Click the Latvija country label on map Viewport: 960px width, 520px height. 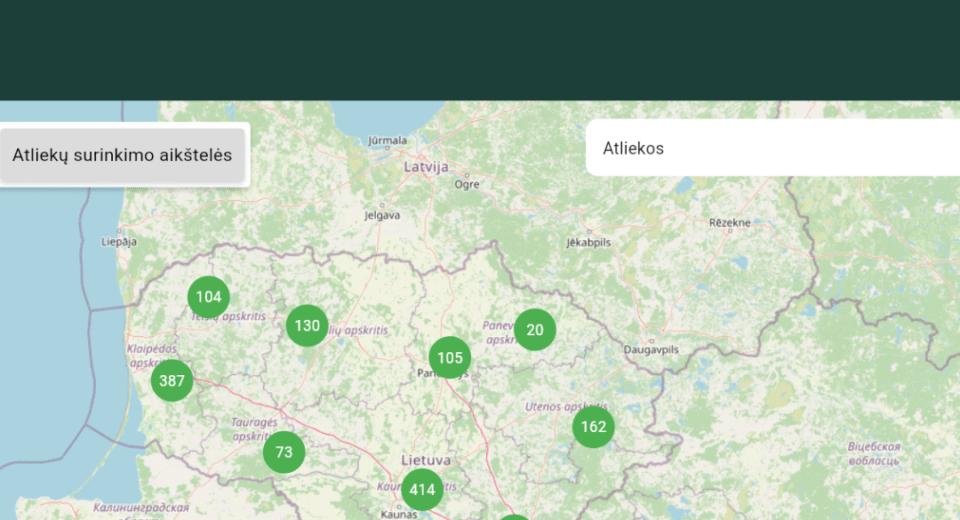click(426, 167)
